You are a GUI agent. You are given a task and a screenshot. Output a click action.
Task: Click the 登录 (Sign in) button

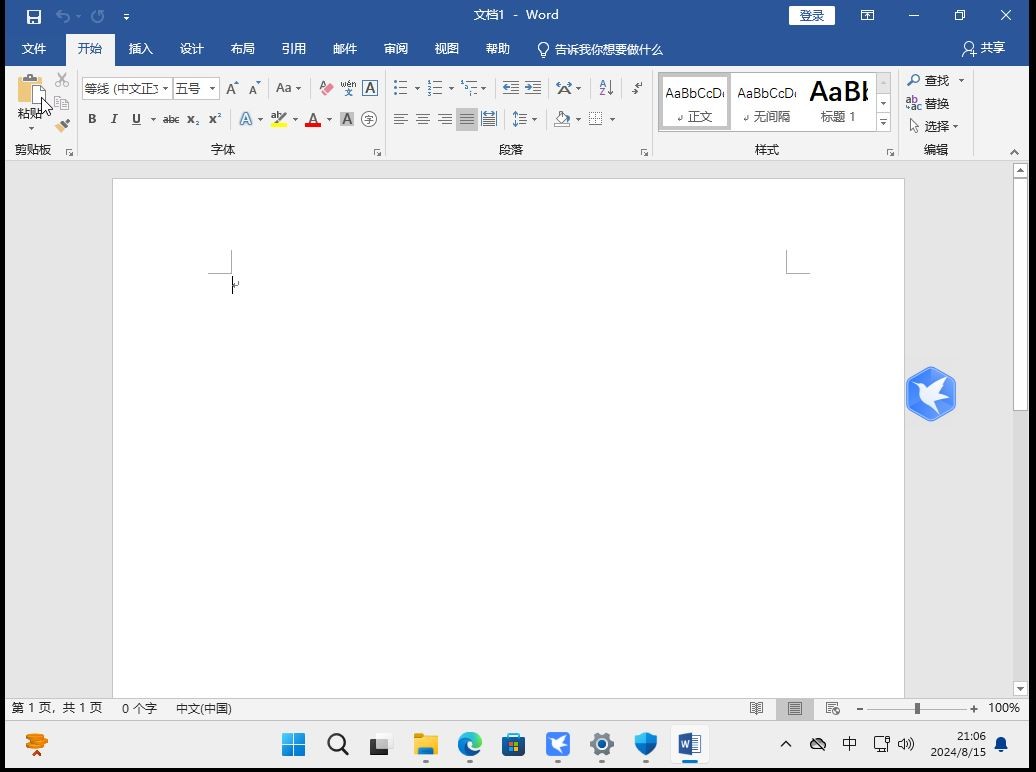(811, 15)
